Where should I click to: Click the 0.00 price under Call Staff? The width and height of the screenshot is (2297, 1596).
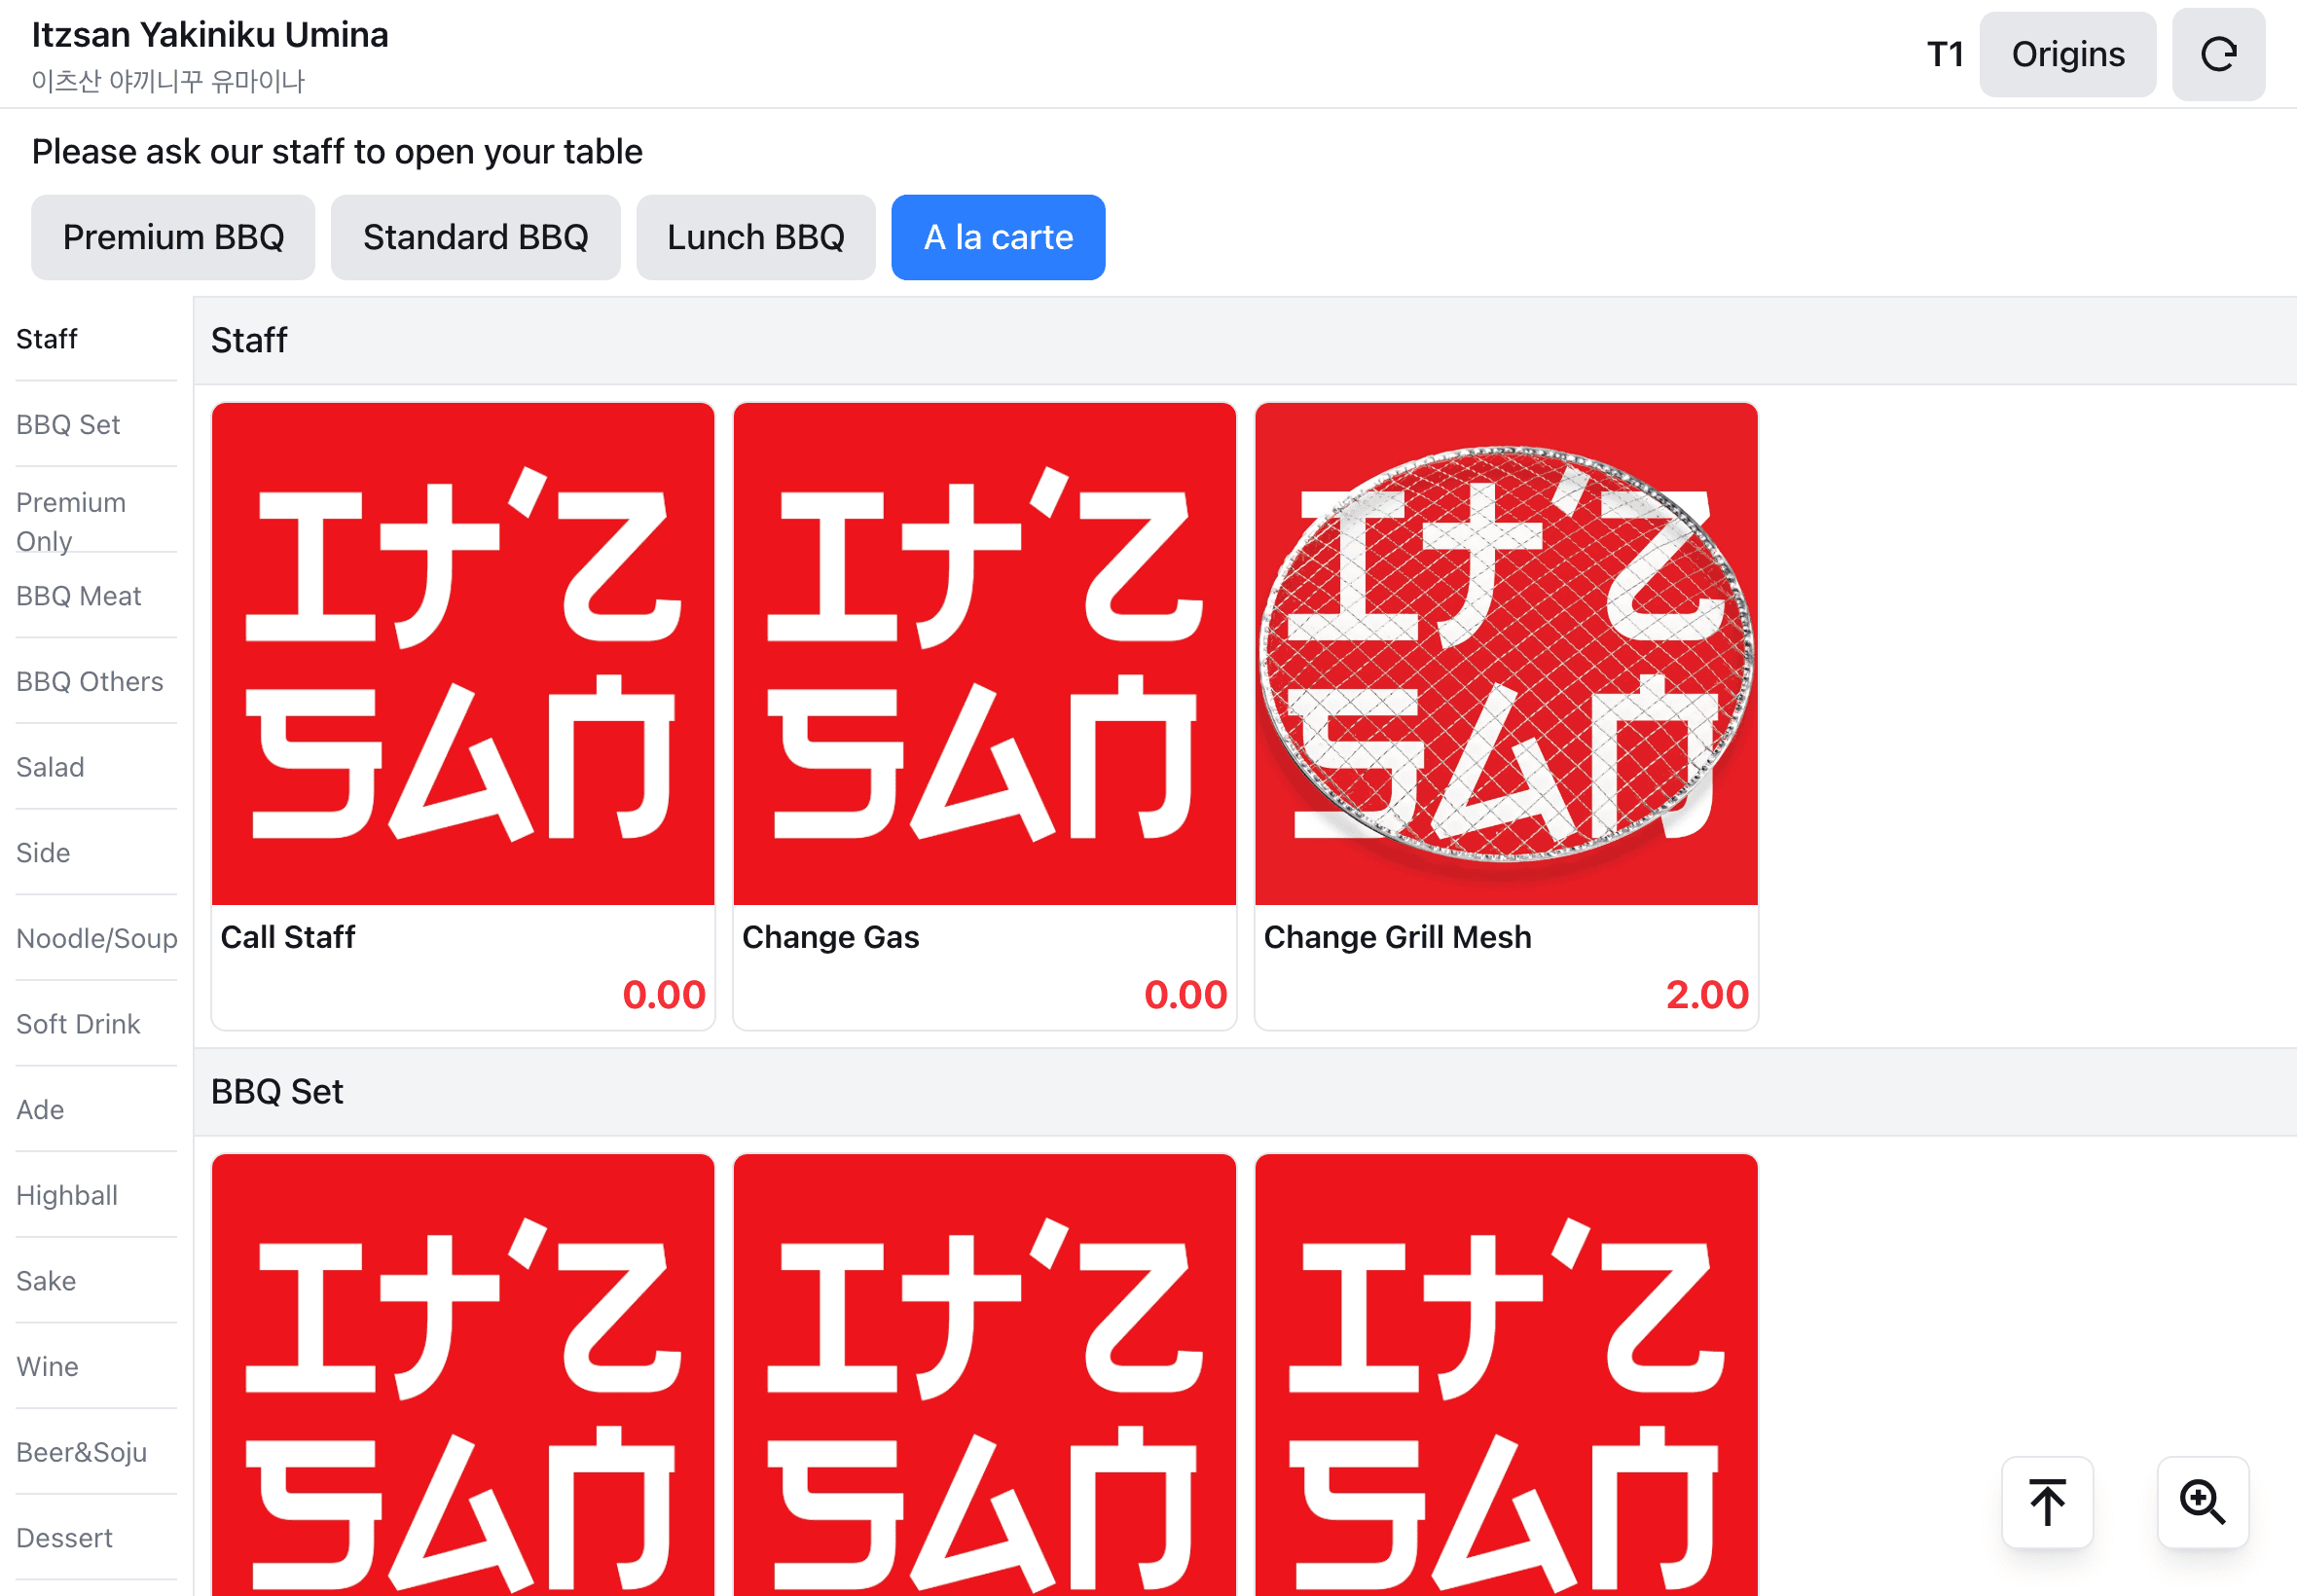[664, 994]
